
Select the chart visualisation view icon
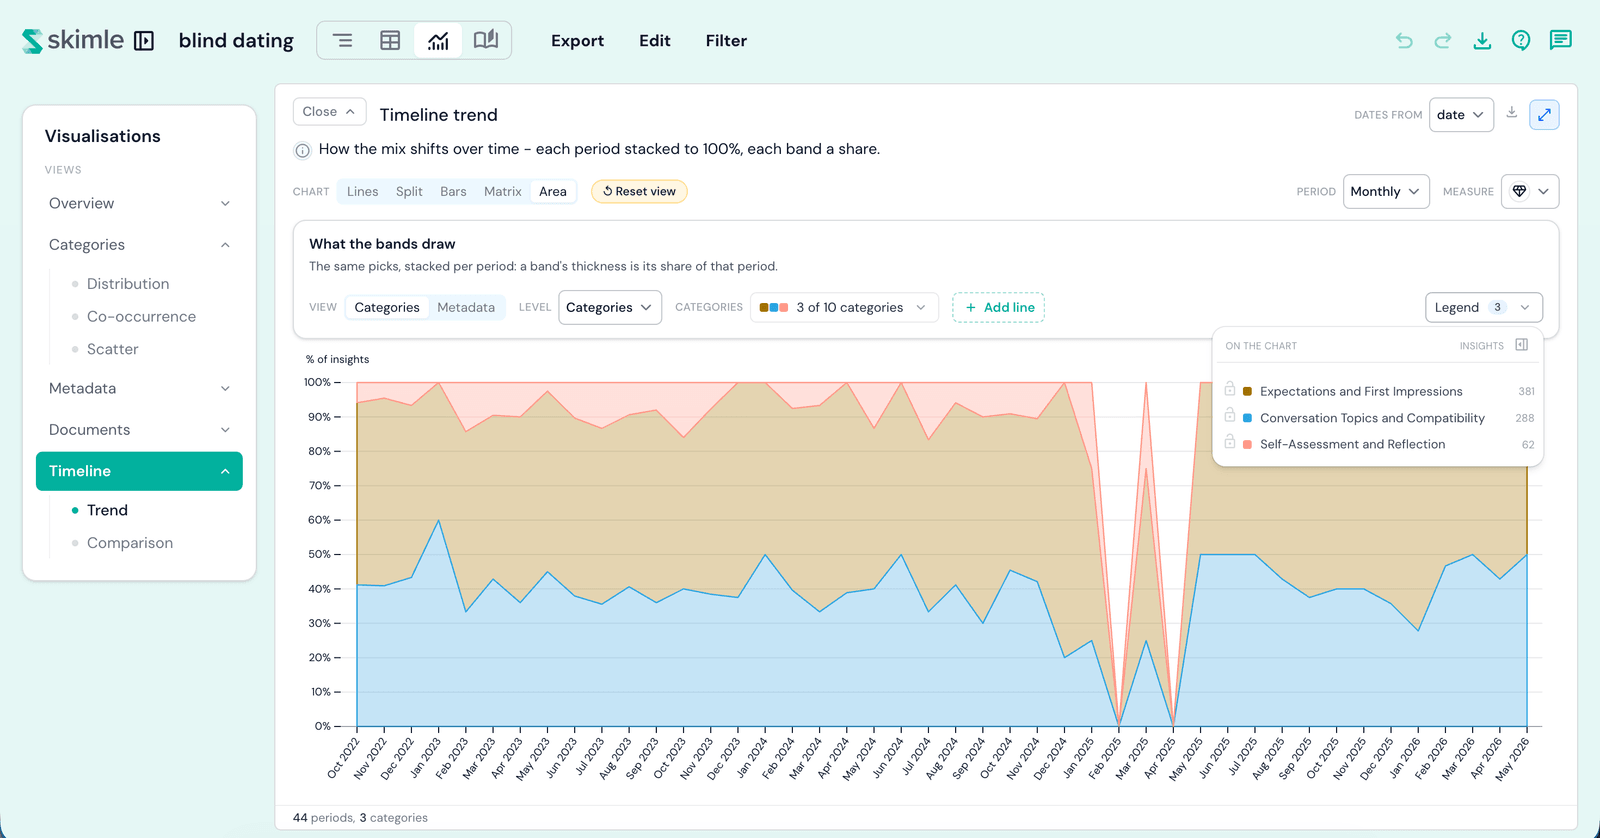coord(438,41)
